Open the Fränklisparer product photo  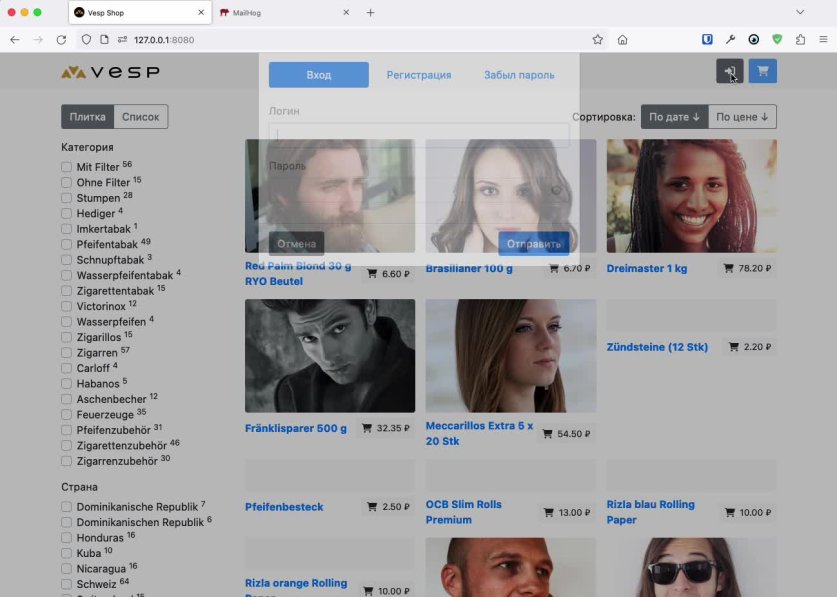coord(330,356)
